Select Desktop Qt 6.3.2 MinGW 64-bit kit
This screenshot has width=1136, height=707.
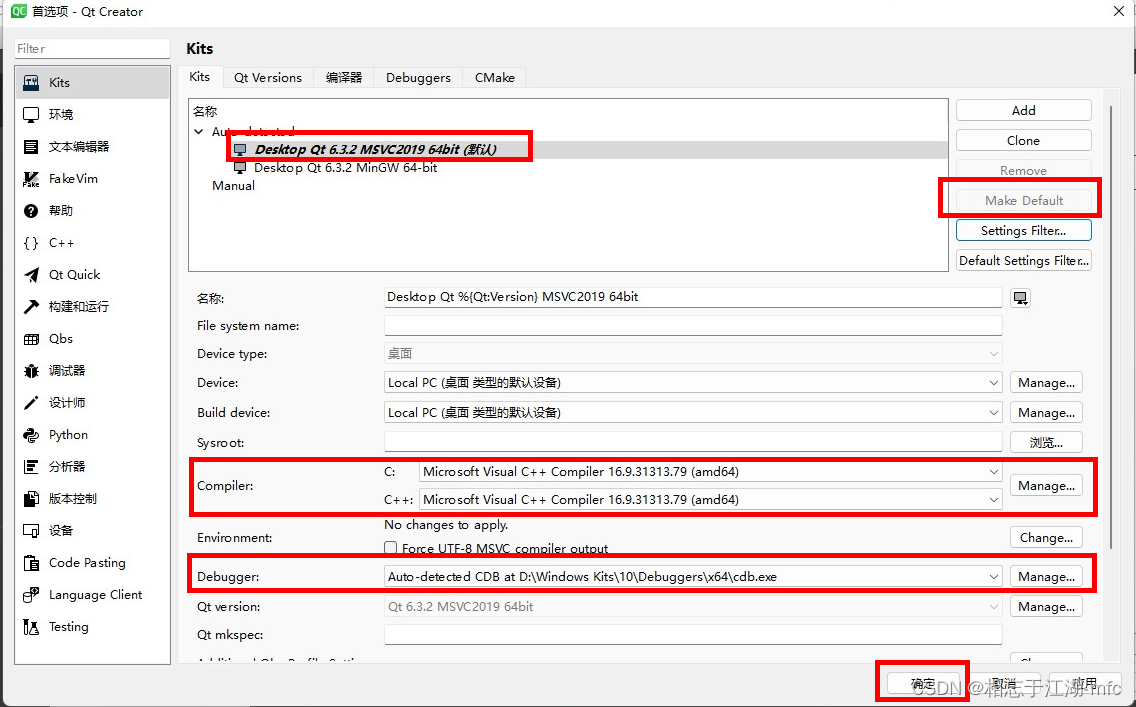(345, 167)
